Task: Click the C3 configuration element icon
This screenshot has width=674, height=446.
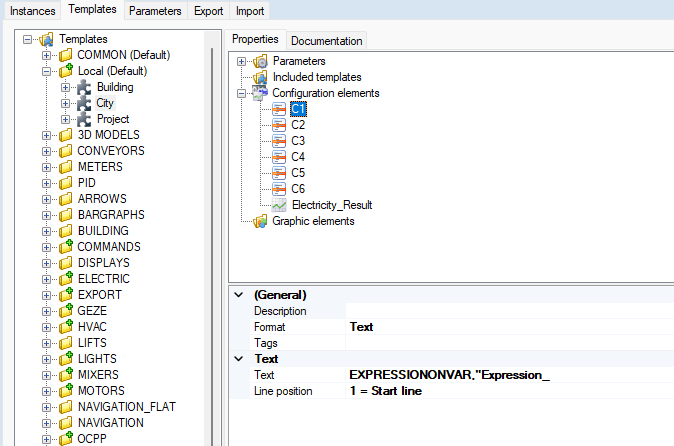Action: pos(279,141)
